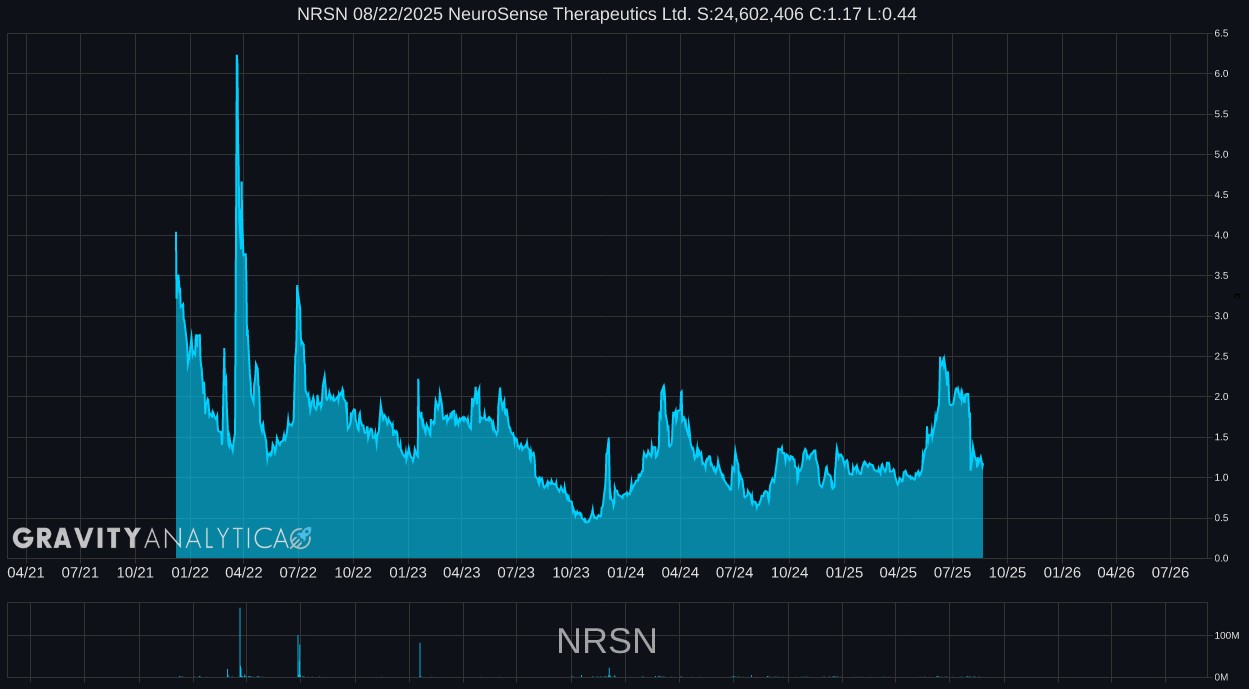Click the 0.5 price axis value
Image resolution: width=1249 pixels, height=689 pixels.
(1221, 518)
